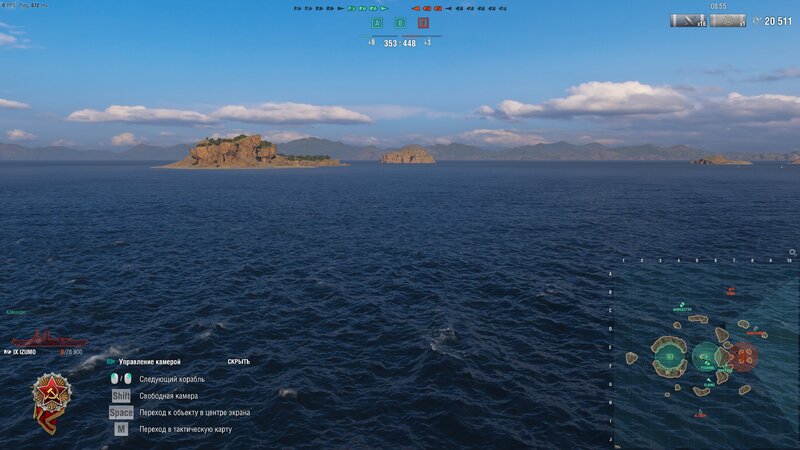Click the allied team score progress bar
This screenshot has height=450, width=800.
(x=378, y=36)
